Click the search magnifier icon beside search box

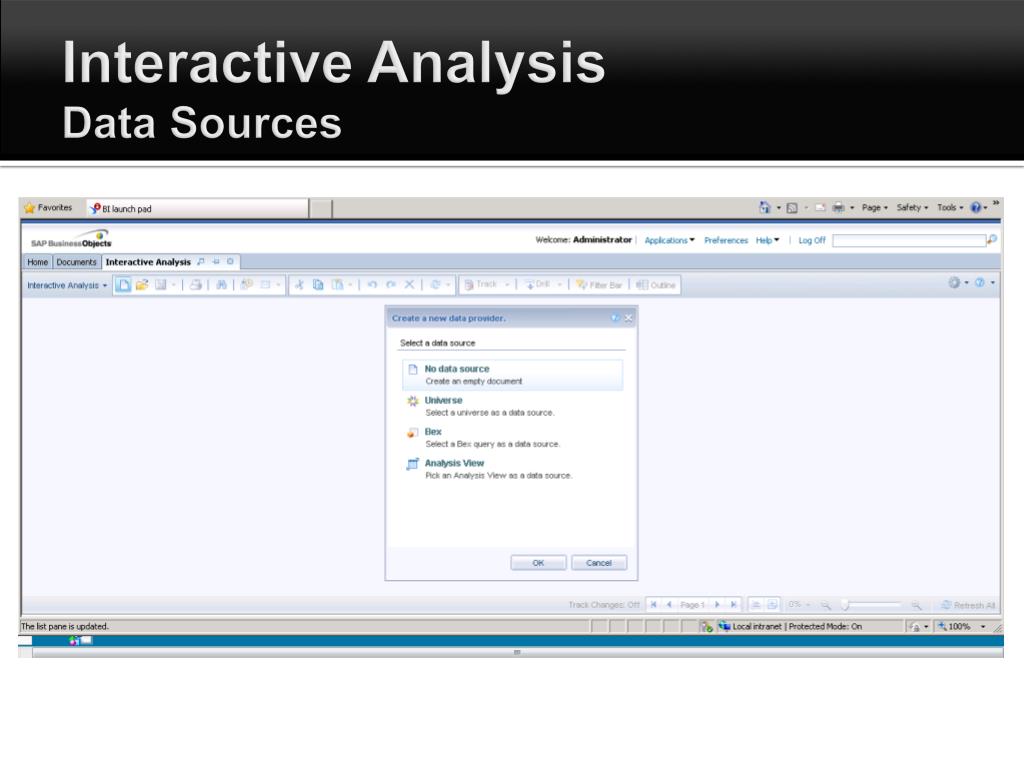click(992, 240)
